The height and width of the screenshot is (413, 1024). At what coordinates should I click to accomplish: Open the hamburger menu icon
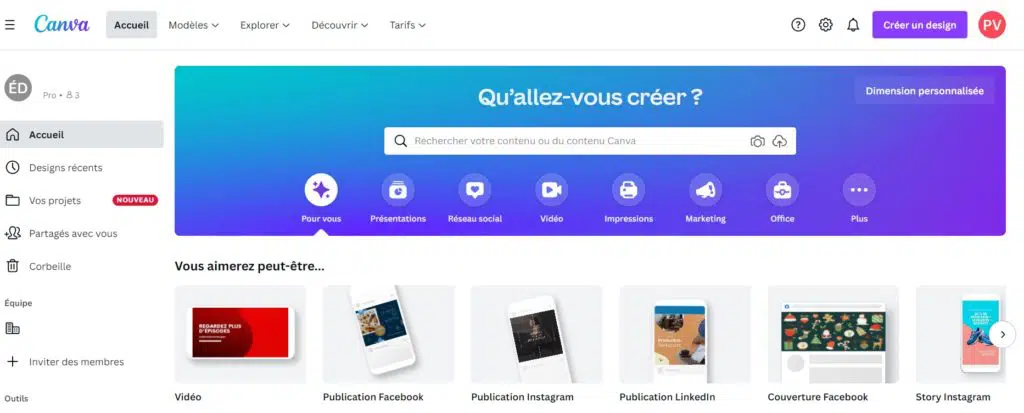pyautogui.click(x=10, y=25)
